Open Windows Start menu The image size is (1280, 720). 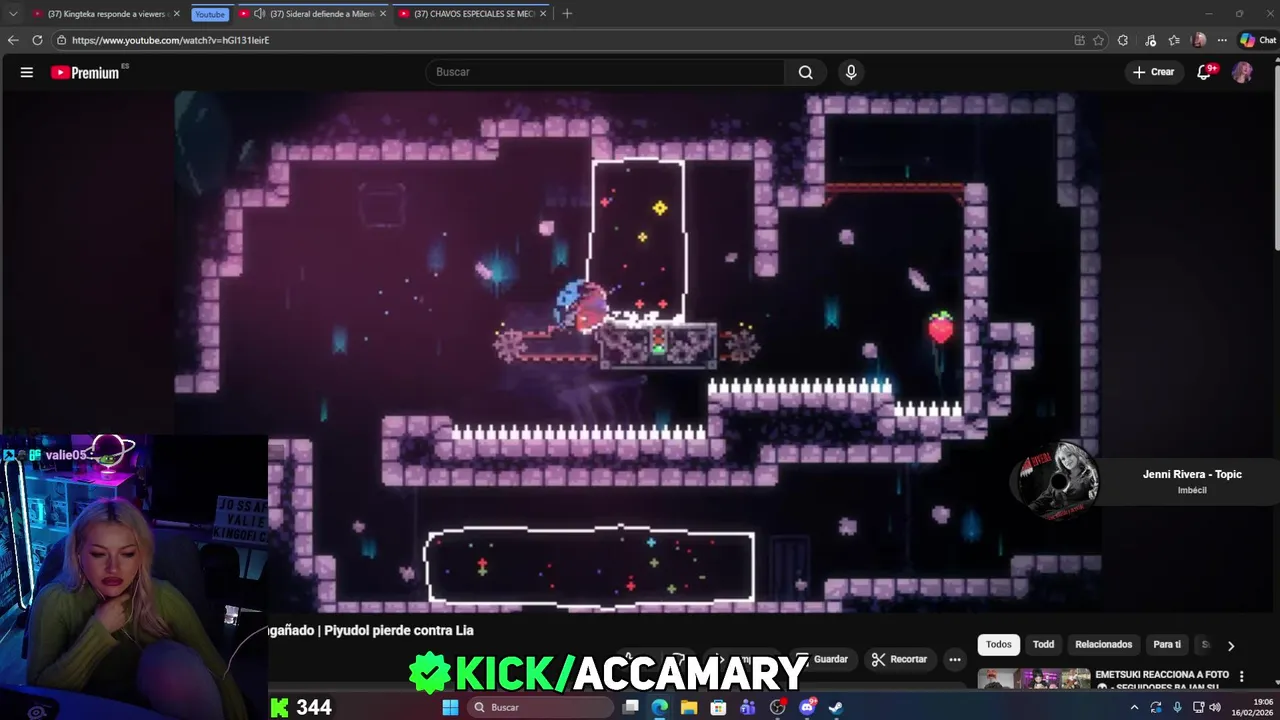click(450, 707)
